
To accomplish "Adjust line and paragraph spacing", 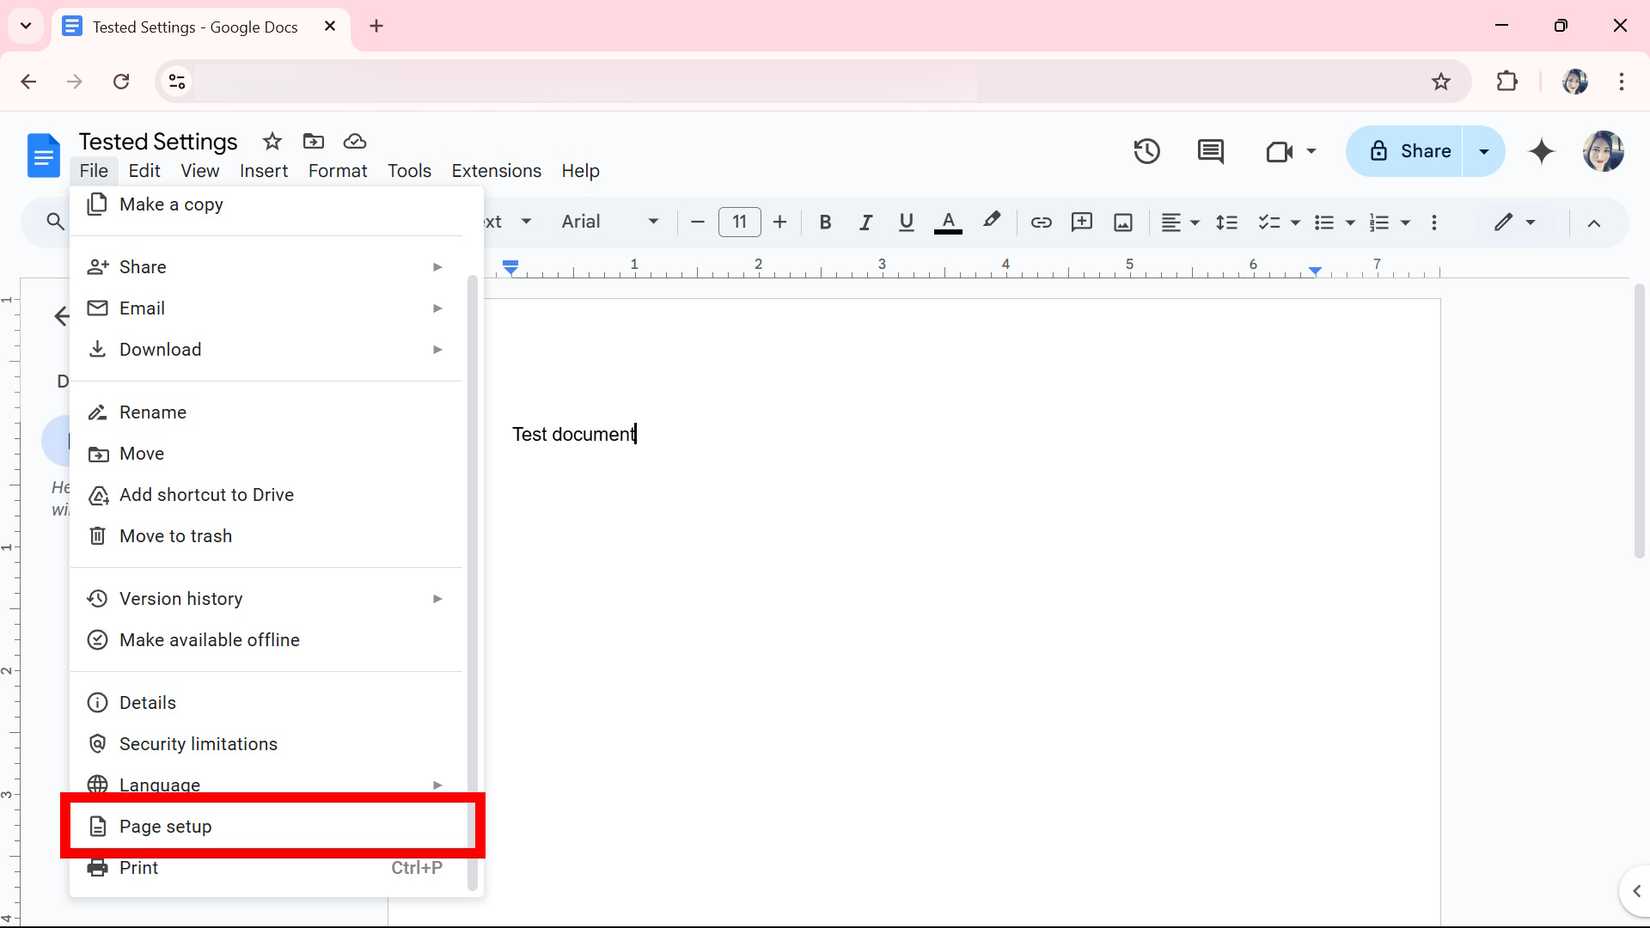I will click(x=1226, y=222).
